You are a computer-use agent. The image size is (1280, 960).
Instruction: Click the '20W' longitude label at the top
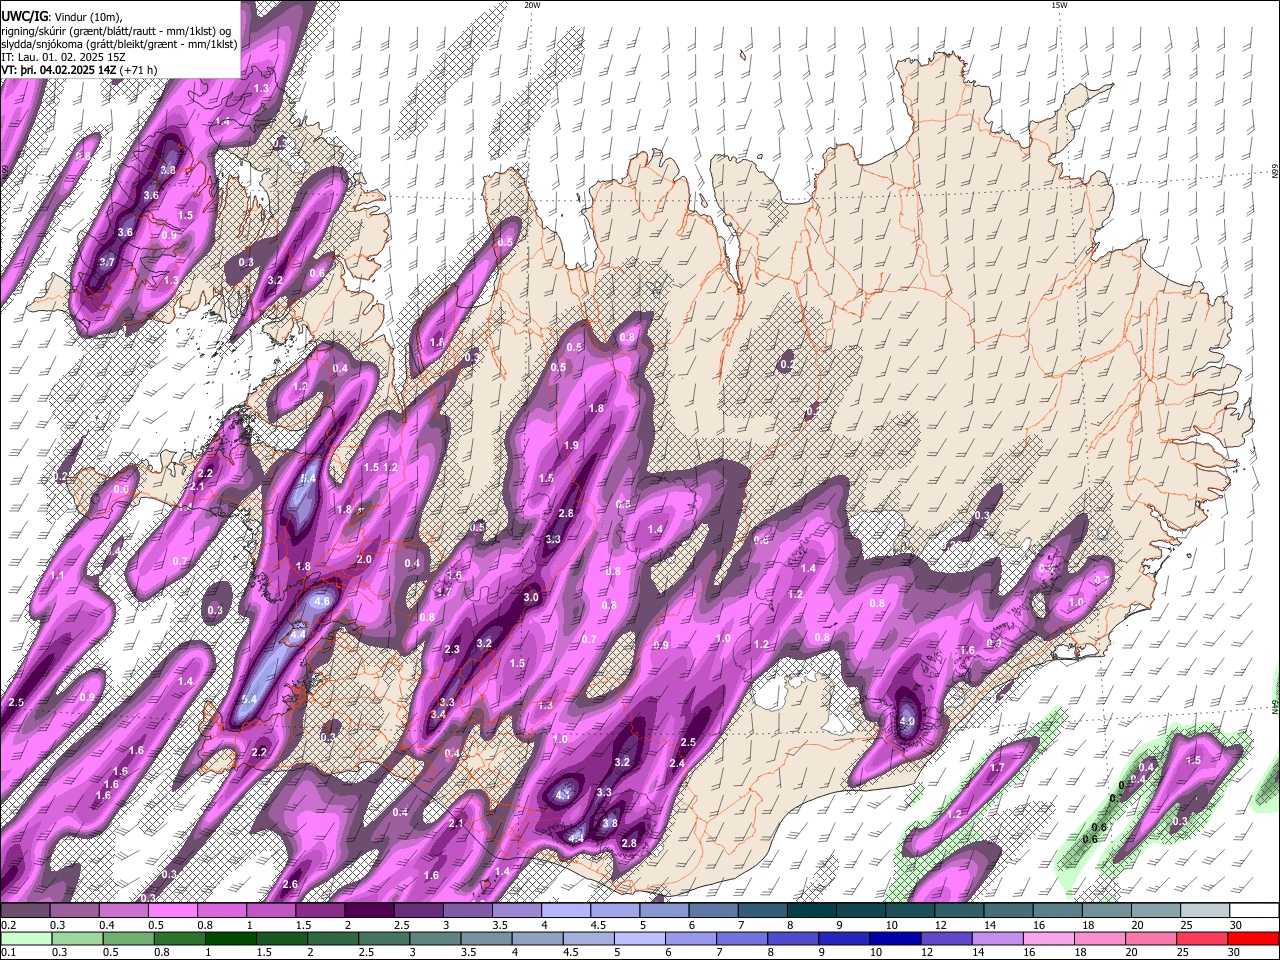coord(532,5)
